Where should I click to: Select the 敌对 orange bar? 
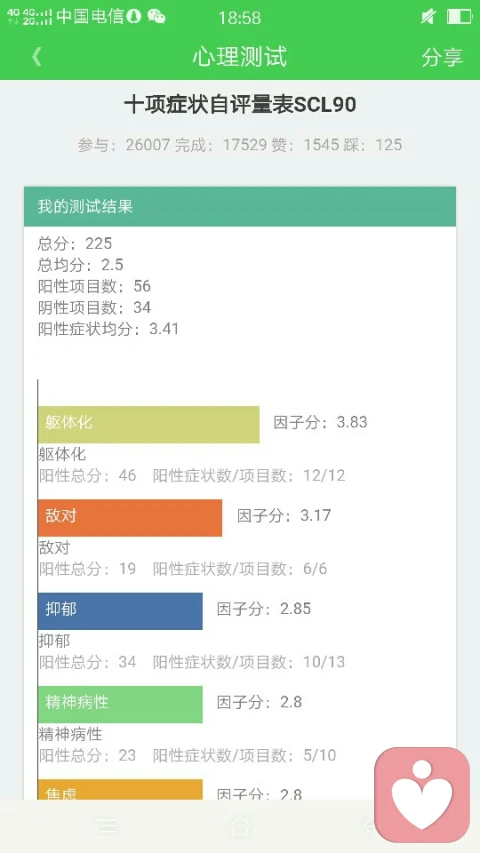click(130, 517)
